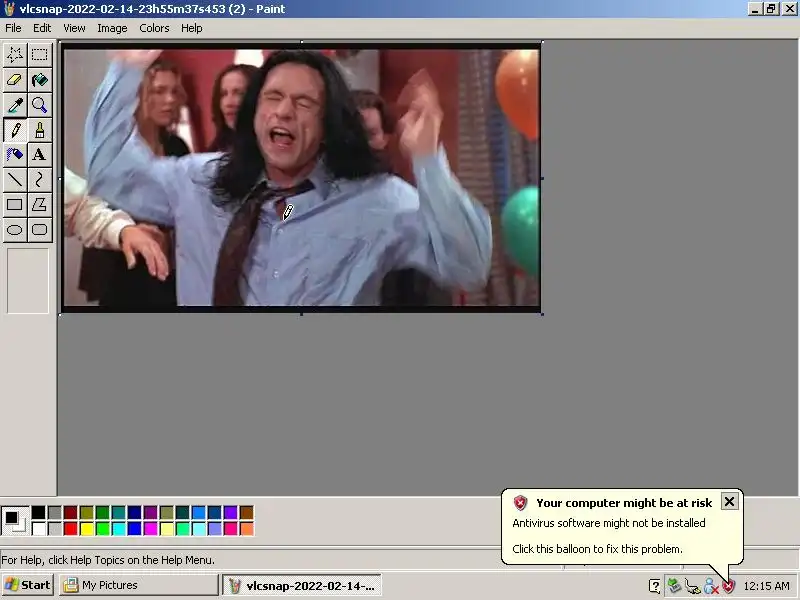800x600 pixels.
Task: Switch to My Pictures taskbar window
Action: coord(138,585)
